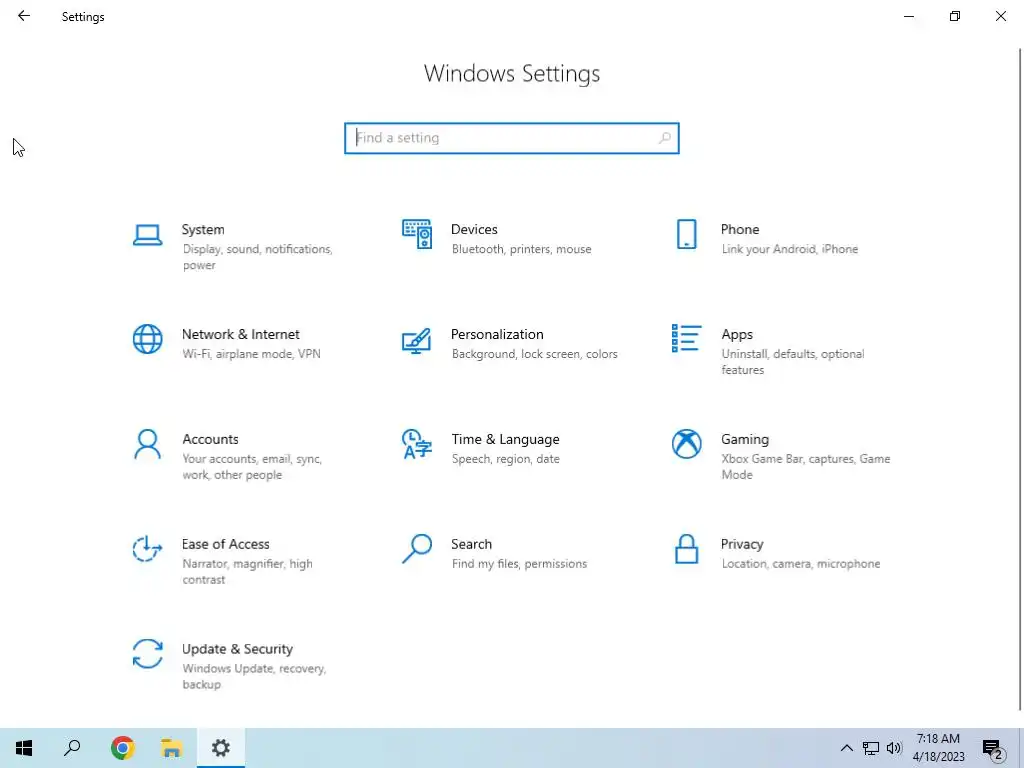
Task: Click the Search category title text
Action: (x=472, y=544)
